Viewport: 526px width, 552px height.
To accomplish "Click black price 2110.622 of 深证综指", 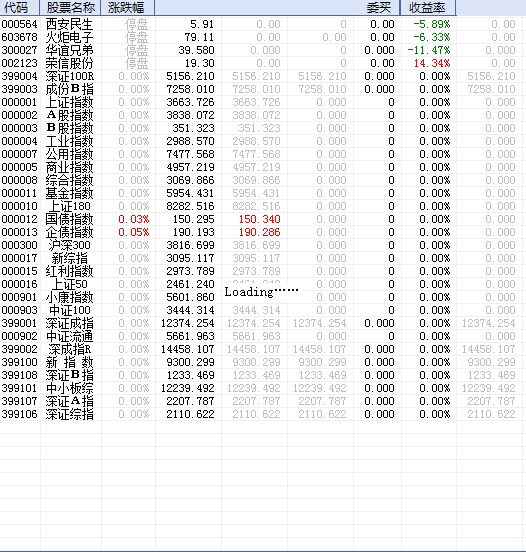I will click(x=190, y=415).
